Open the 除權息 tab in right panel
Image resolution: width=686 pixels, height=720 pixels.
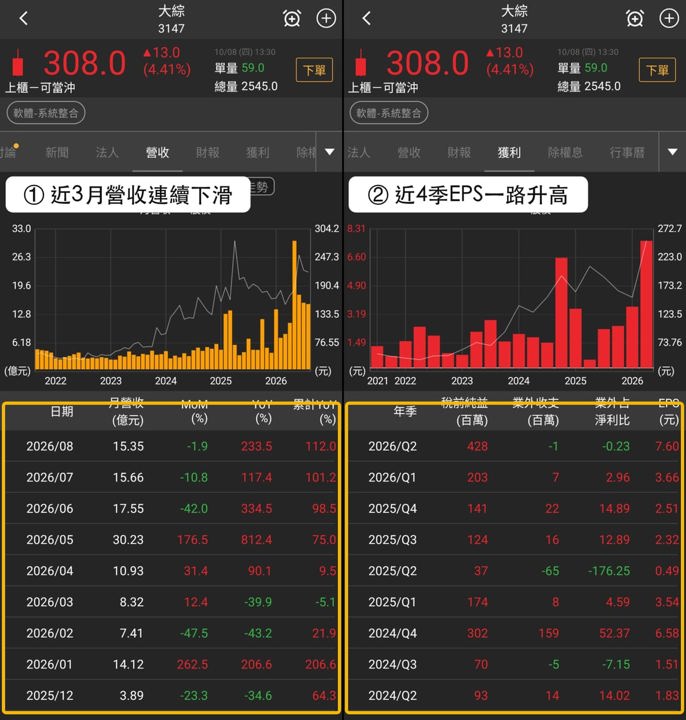(x=565, y=152)
